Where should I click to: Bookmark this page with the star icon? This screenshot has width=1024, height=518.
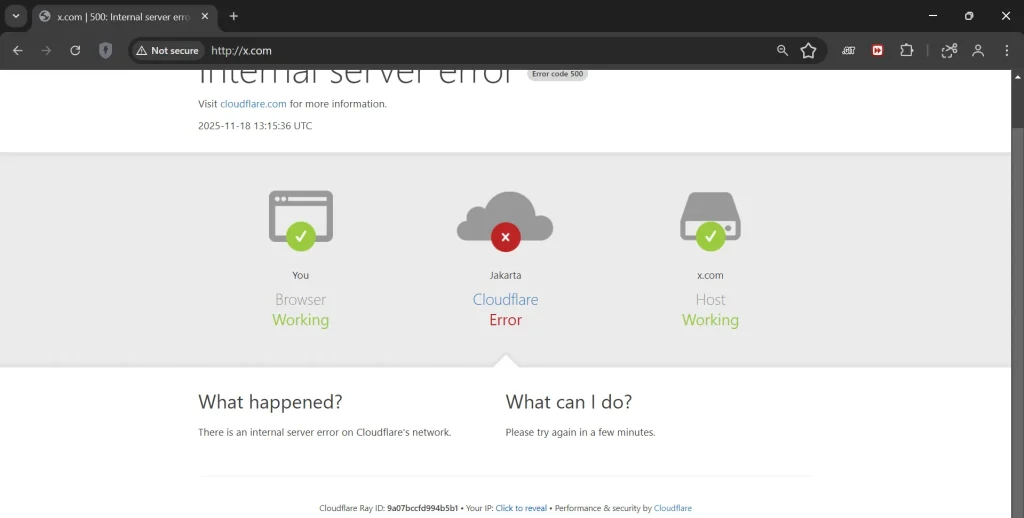pyautogui.click(x=808, y=50)
